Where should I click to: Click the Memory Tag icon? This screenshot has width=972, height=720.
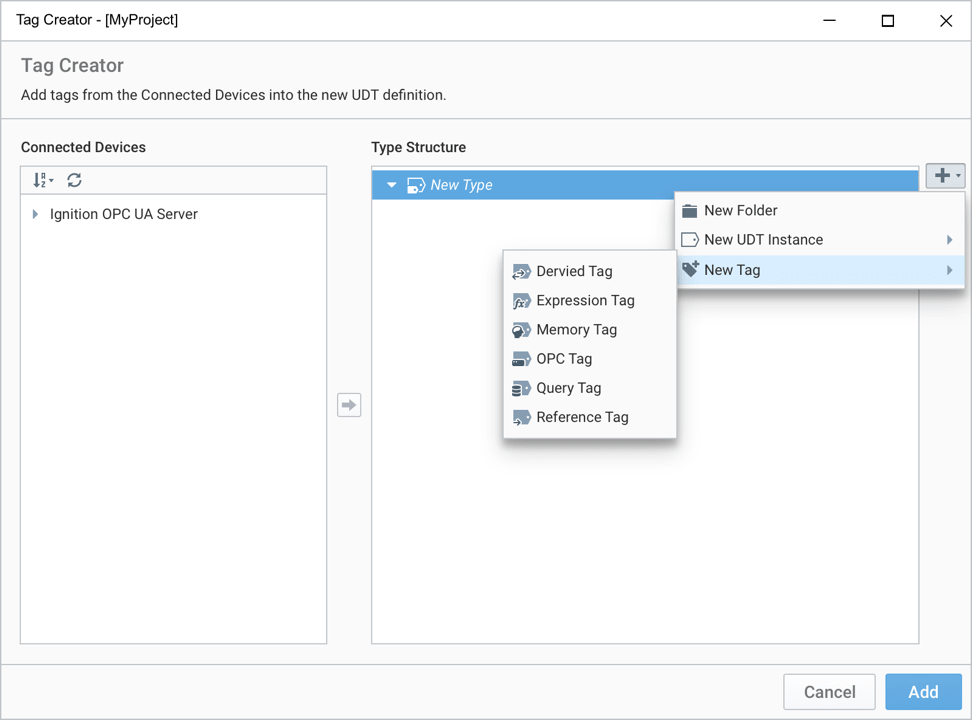pos(521,330)
